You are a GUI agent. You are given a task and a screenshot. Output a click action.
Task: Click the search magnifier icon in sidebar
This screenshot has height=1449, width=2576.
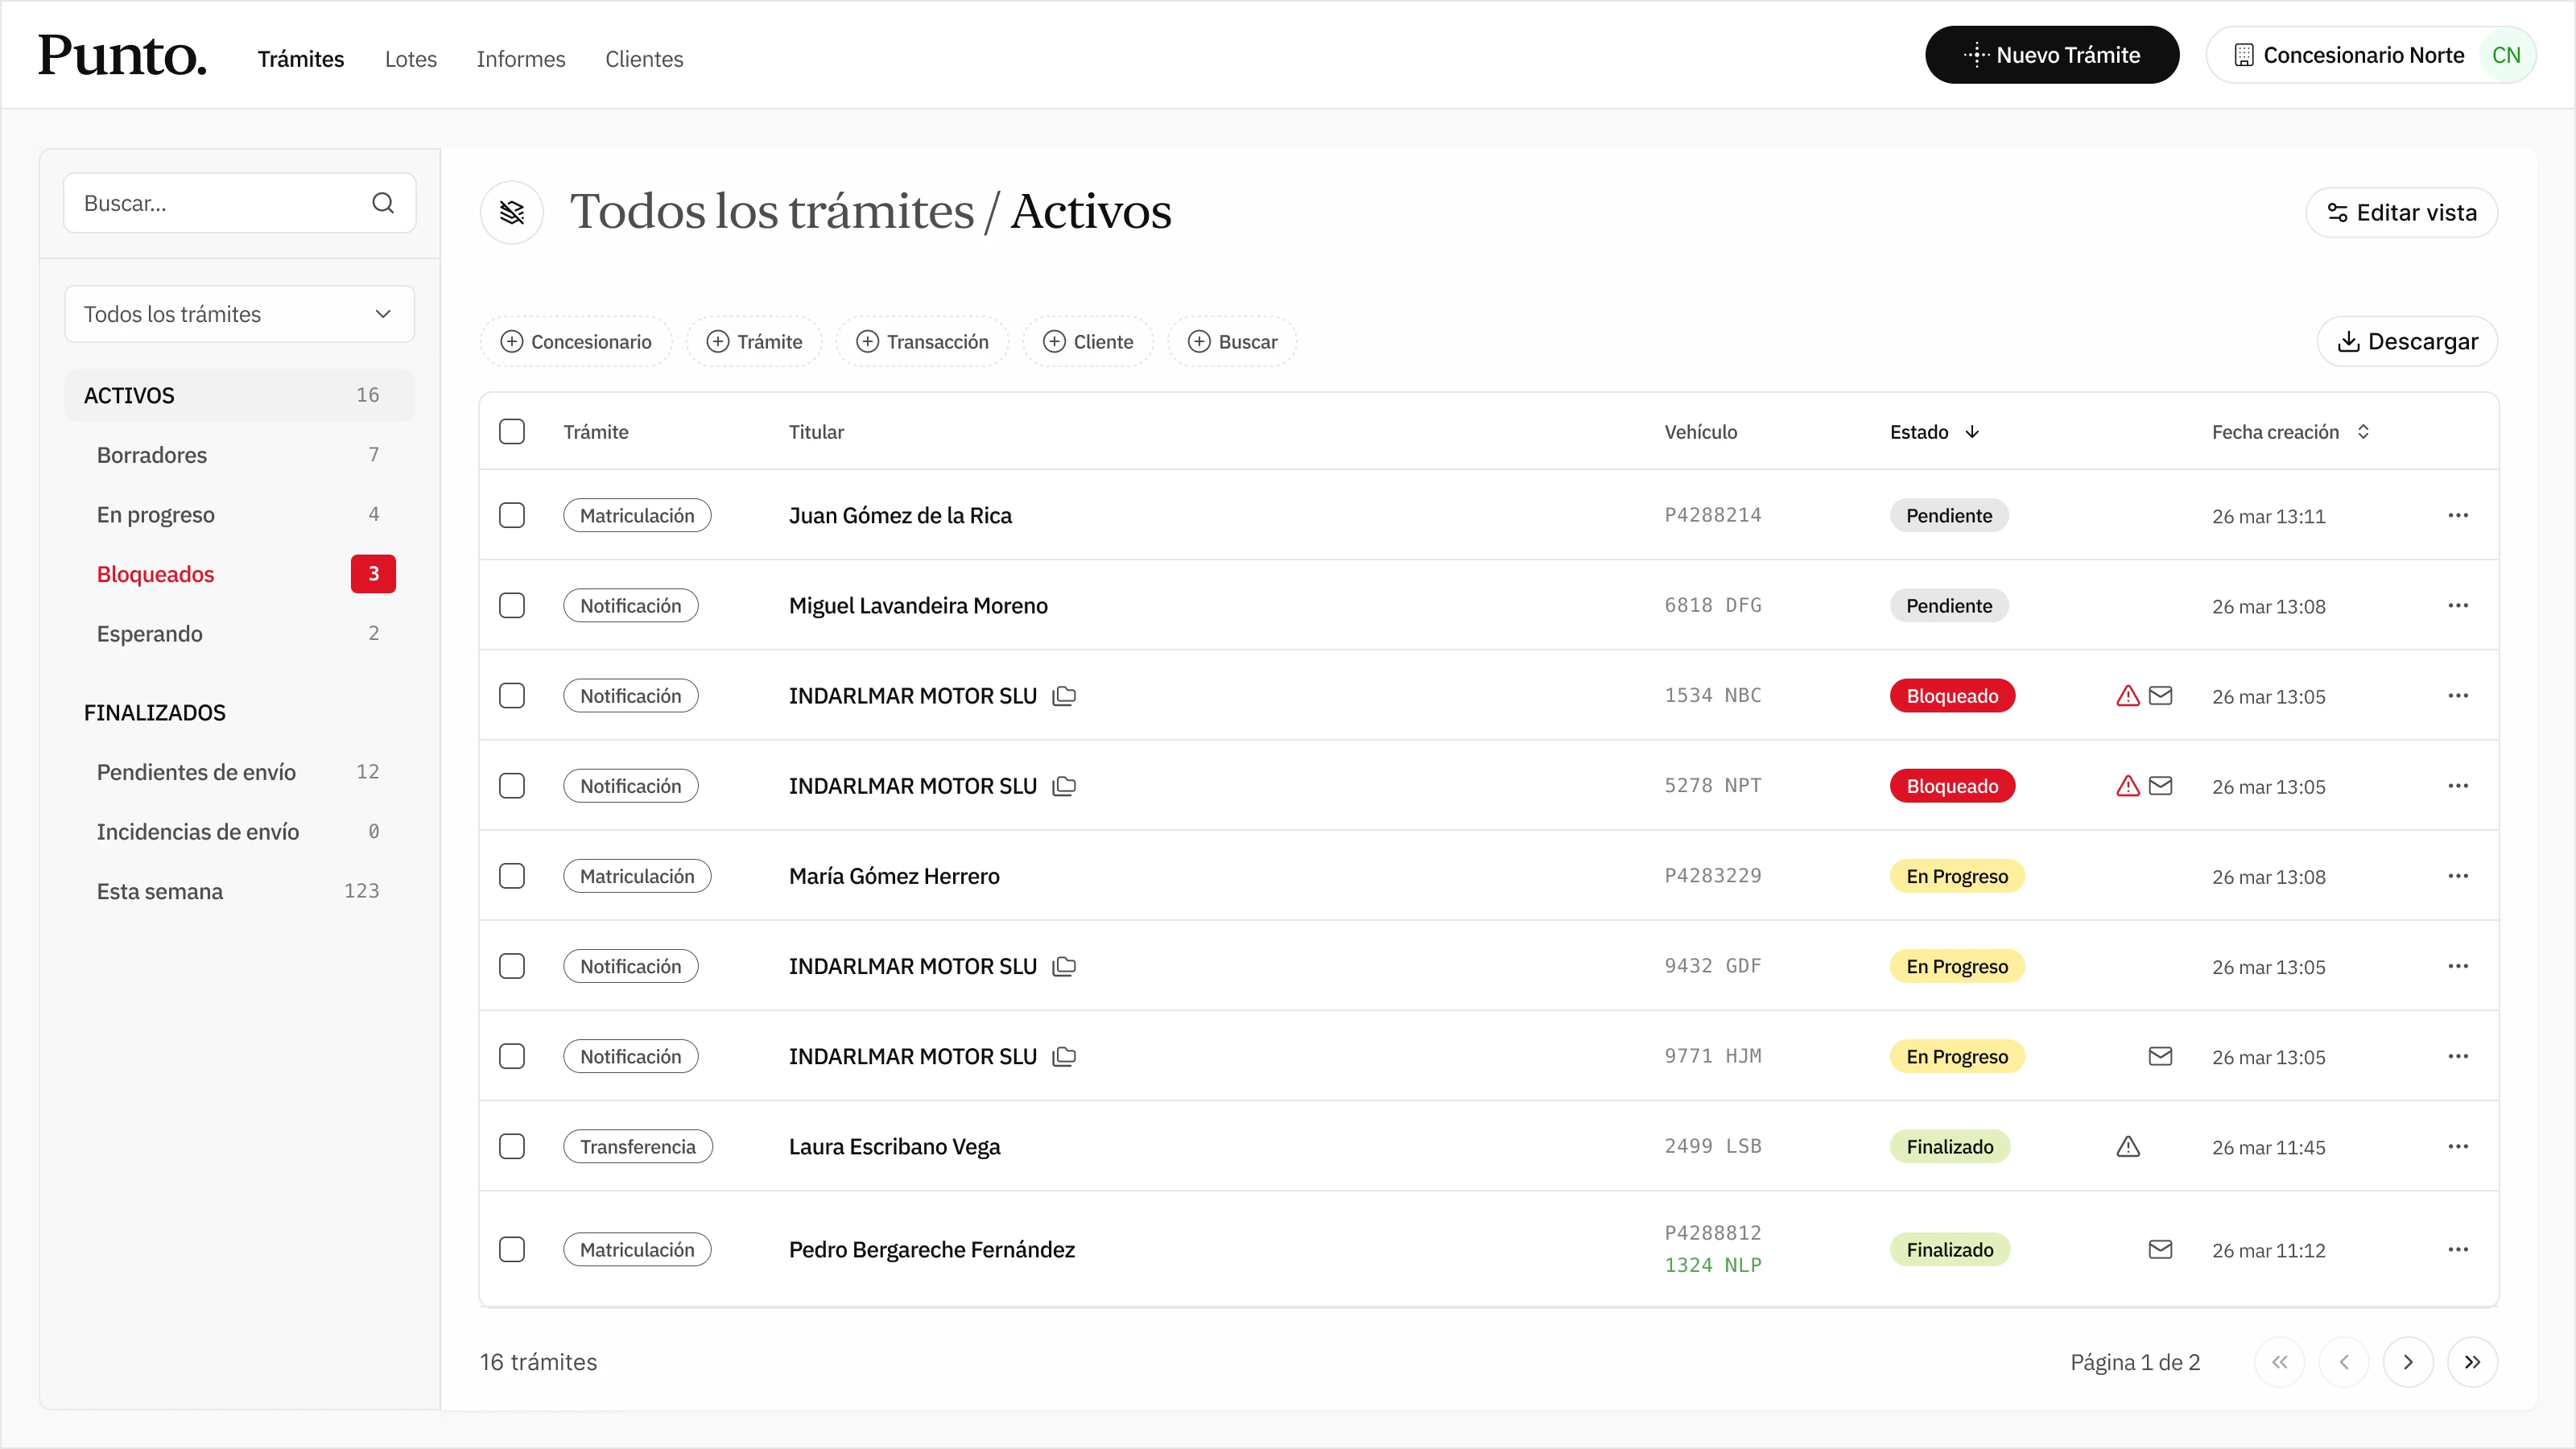[383, 203]
